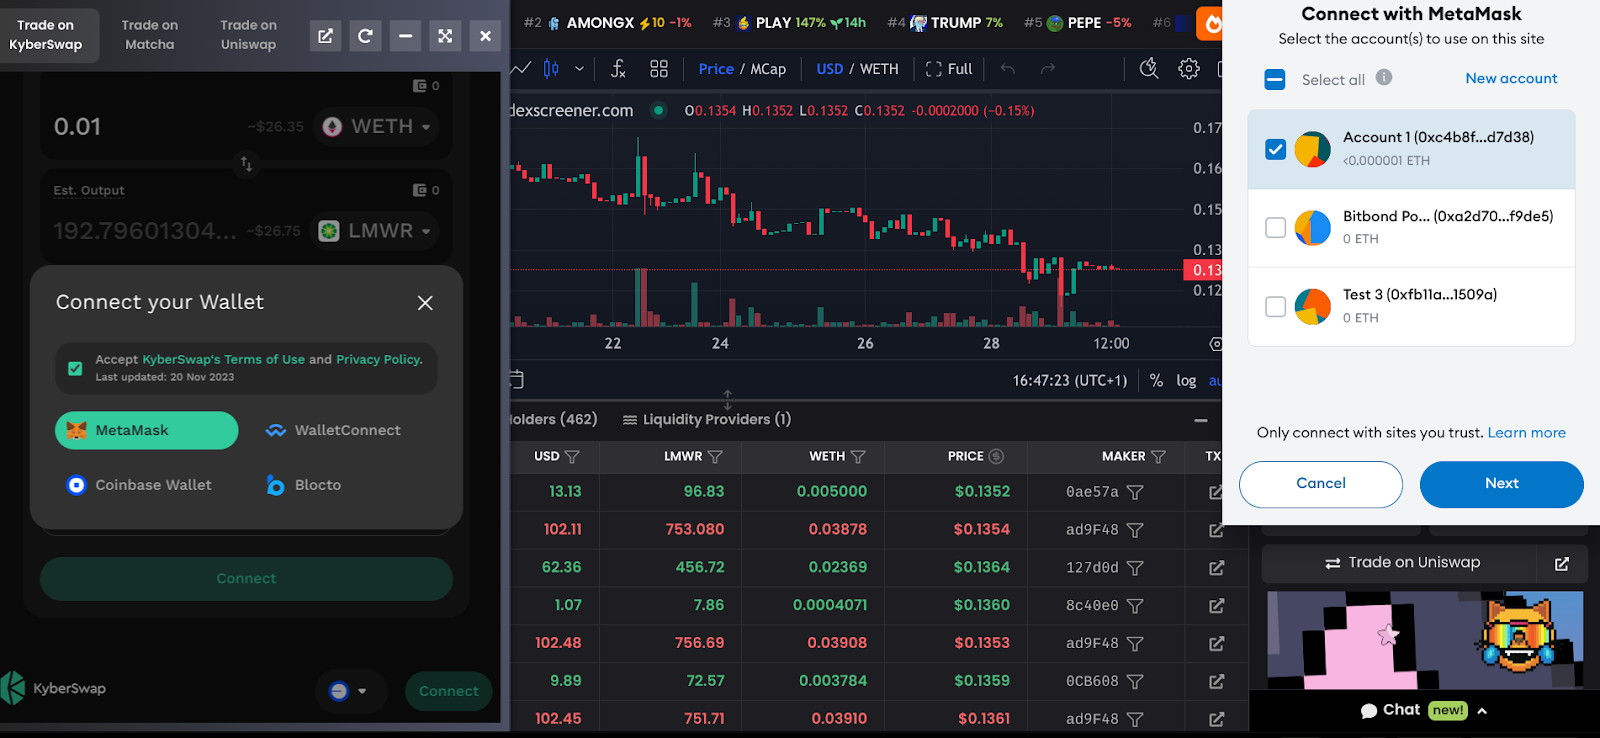
Task: Close the Connect your Wallet dialog
Action: tap(425, 303)
